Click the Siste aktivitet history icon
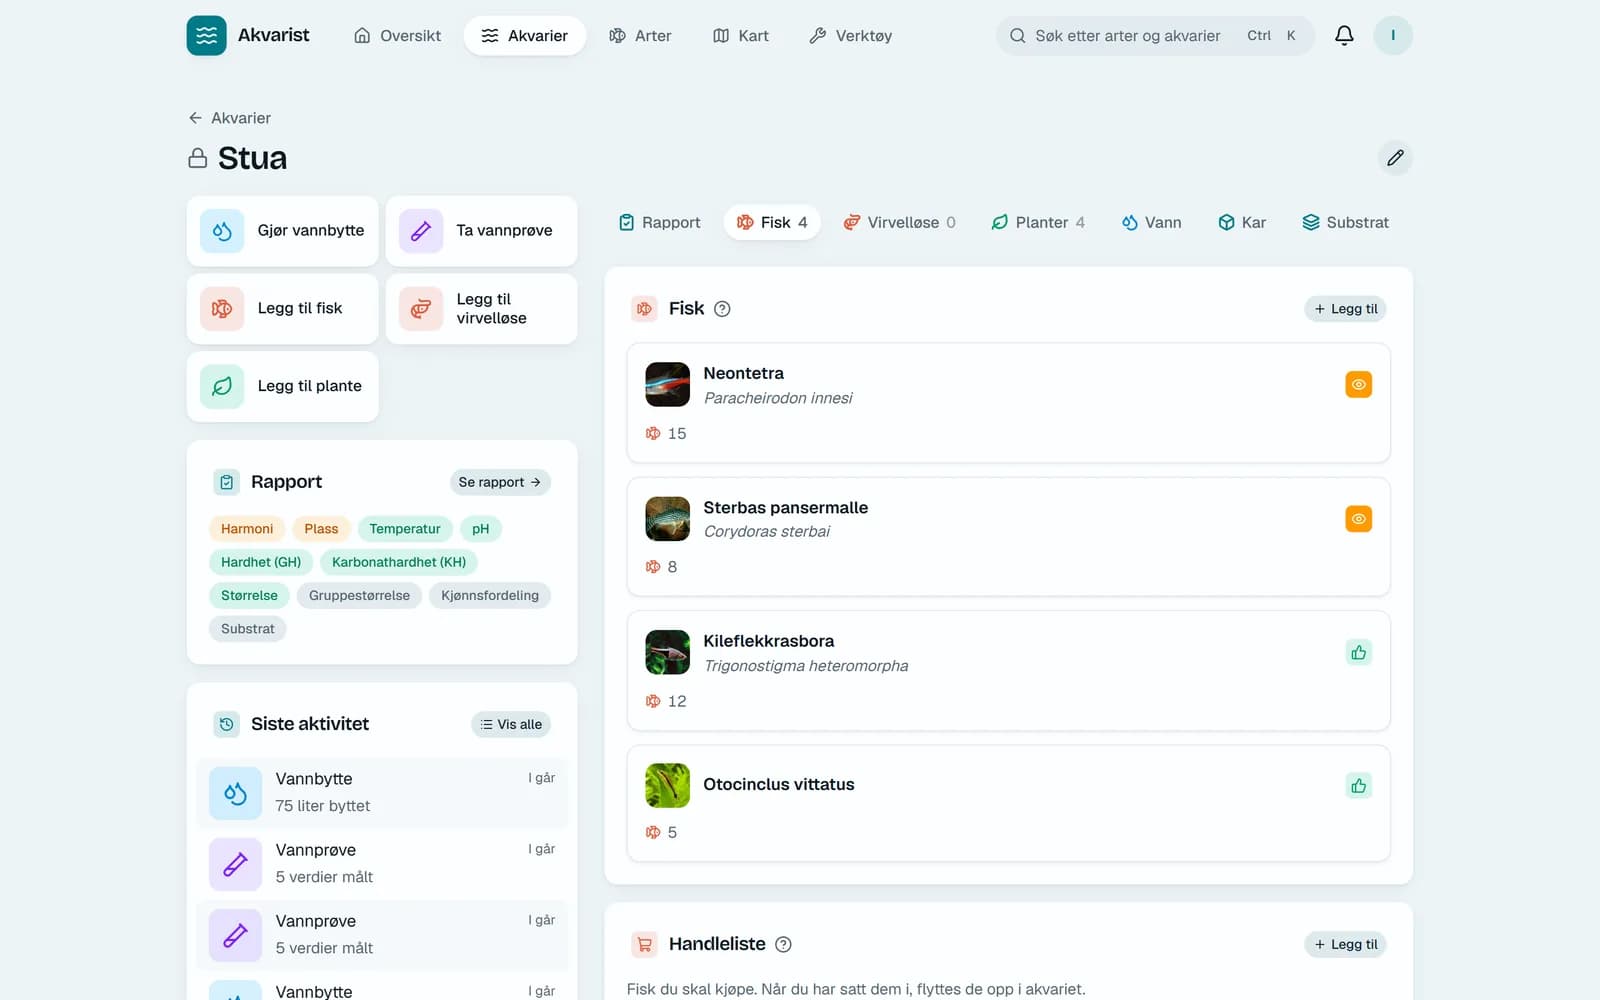 point(227,724)
